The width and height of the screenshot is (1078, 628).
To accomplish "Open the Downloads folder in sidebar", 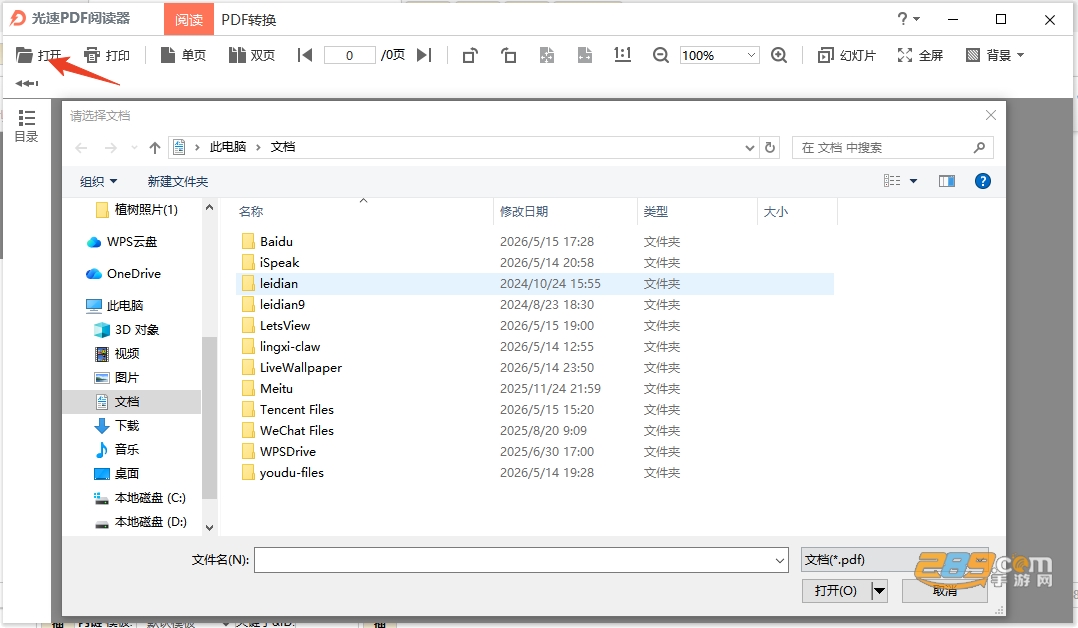I will click(x=117, y=426).
